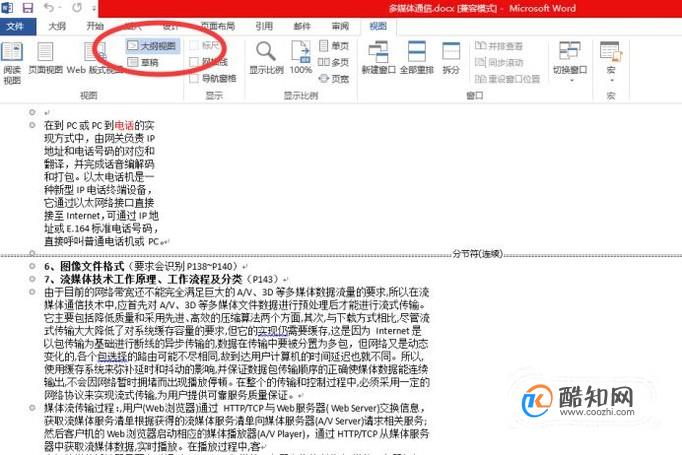Toggle the Ruler (标尺) checkbox
The height and width of the screenshot is (455, 682).
194,46
